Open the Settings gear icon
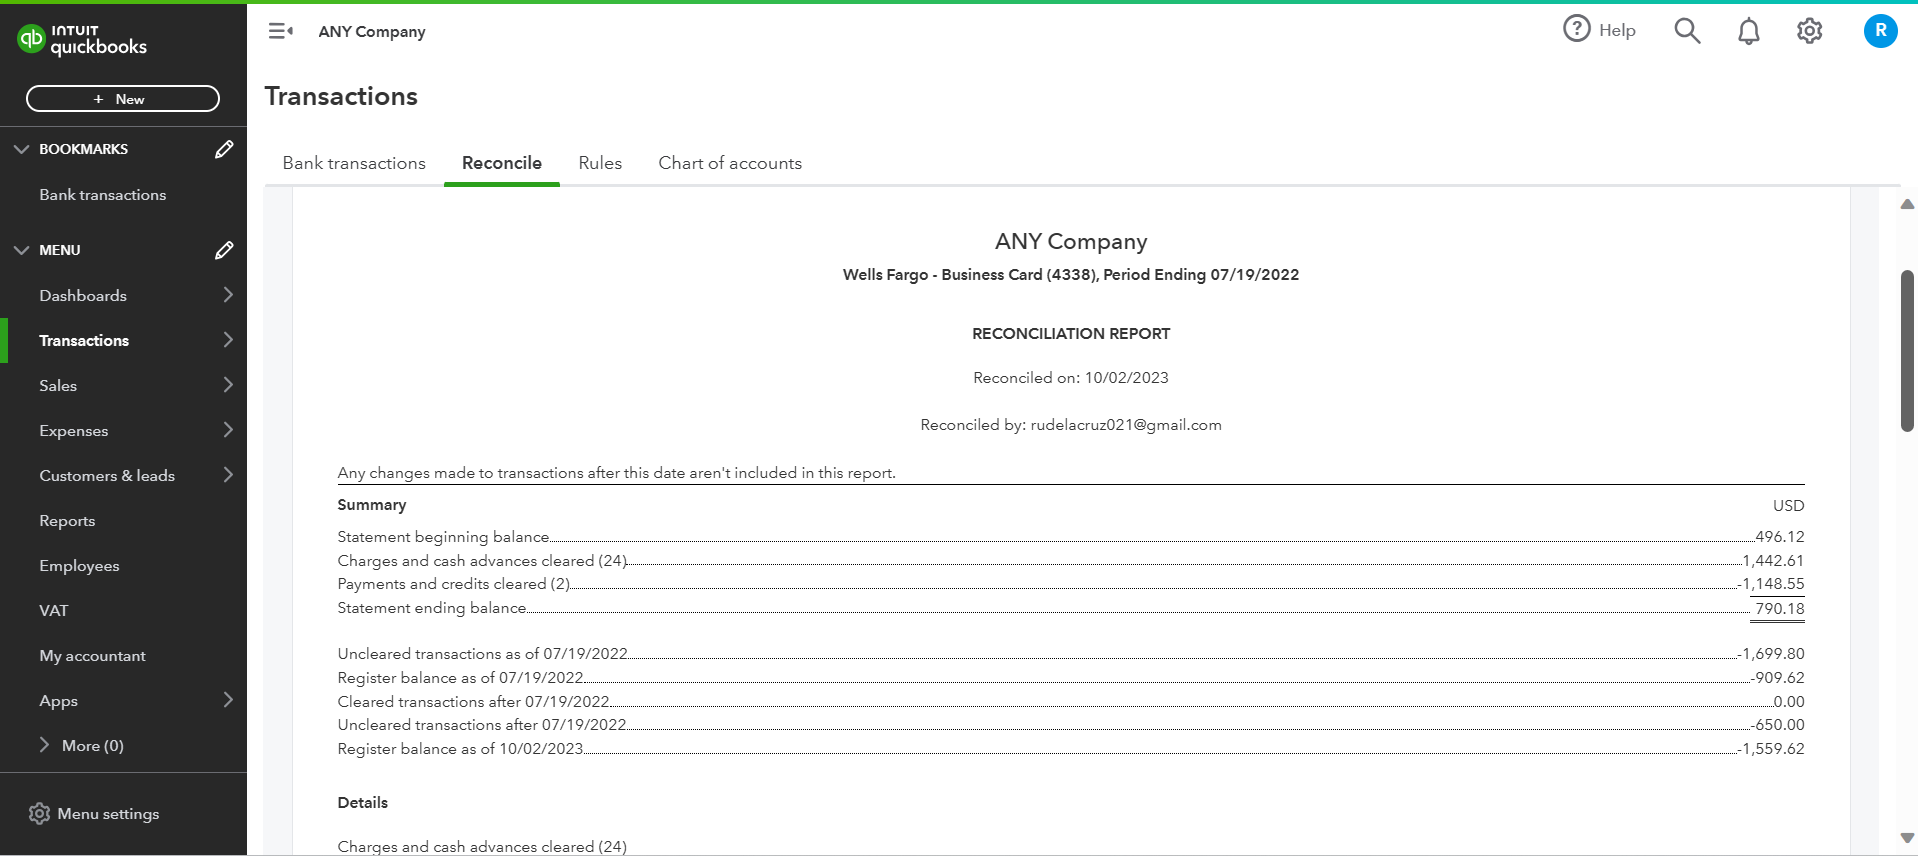This screenshot has height=856, width=1918. (x=1809, y=32)
